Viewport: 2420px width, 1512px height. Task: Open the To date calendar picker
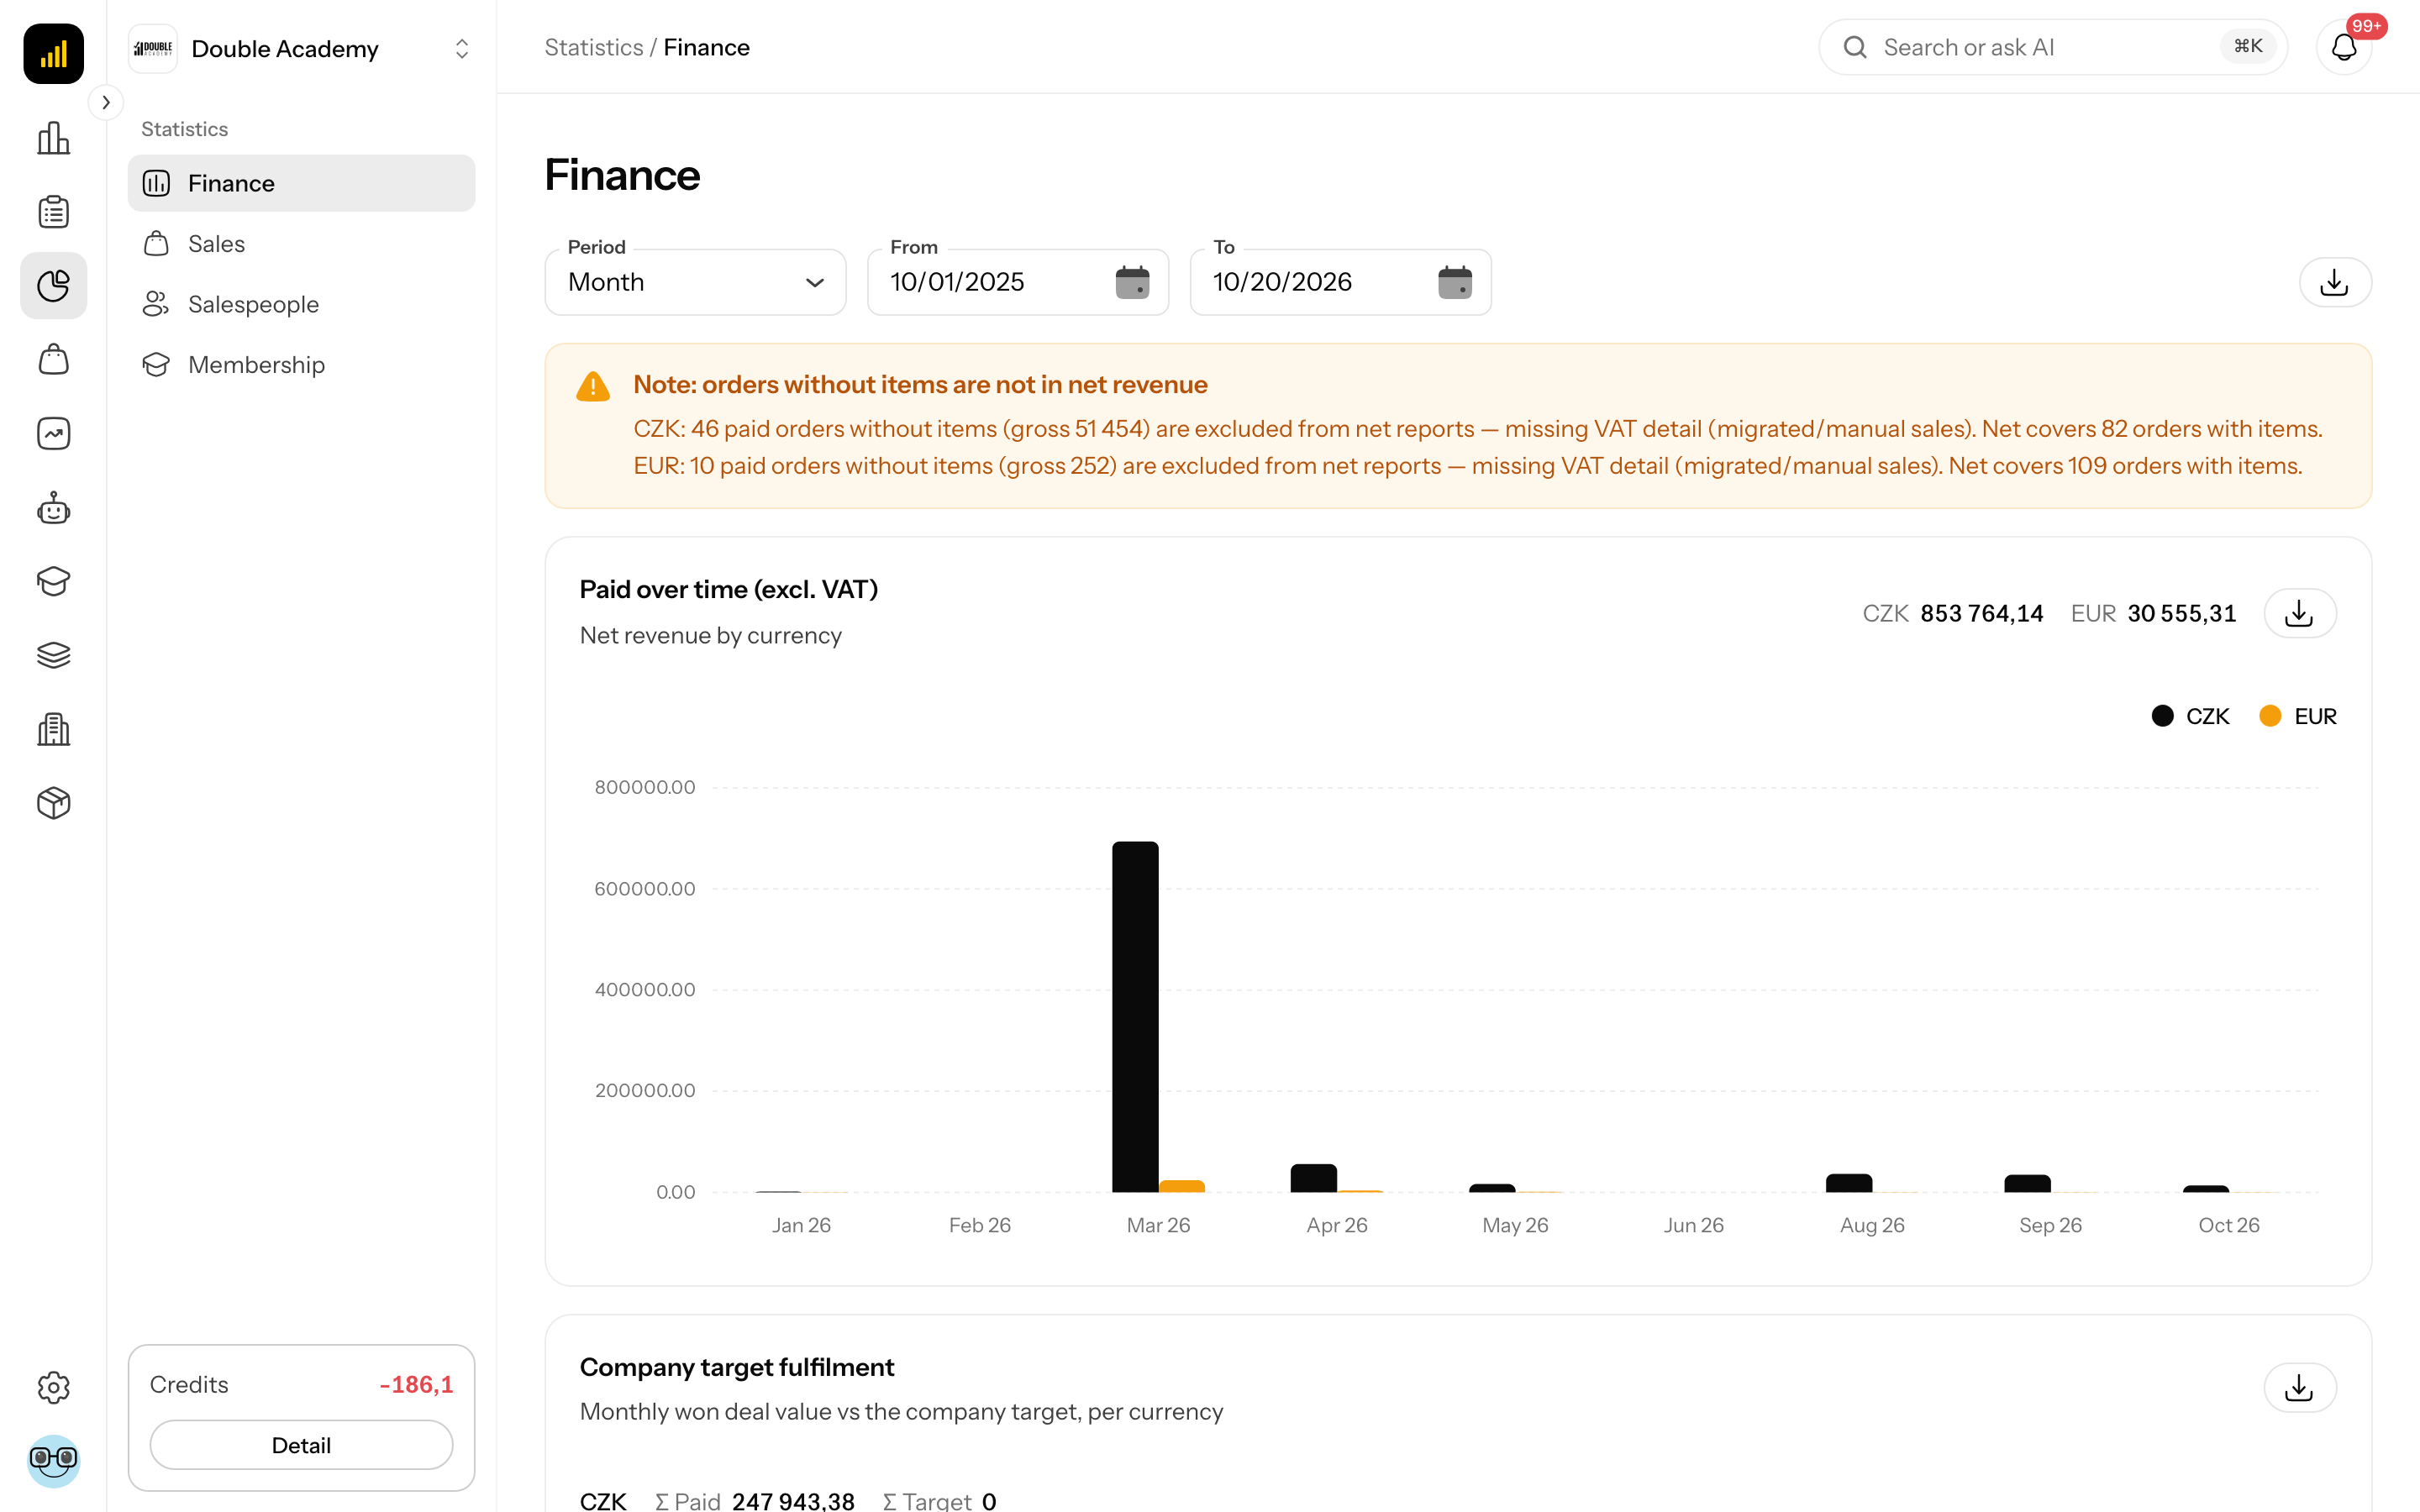[1455, 282]
